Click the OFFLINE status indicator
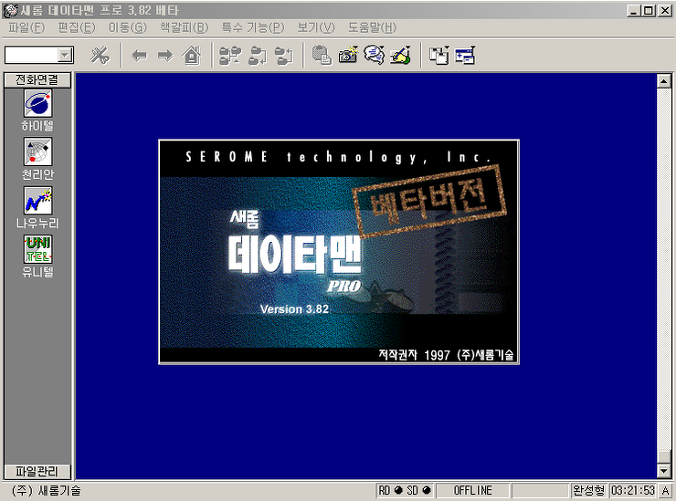Viewport: 676px width, 501px height. pyautogui.click(x=475, y=491)
